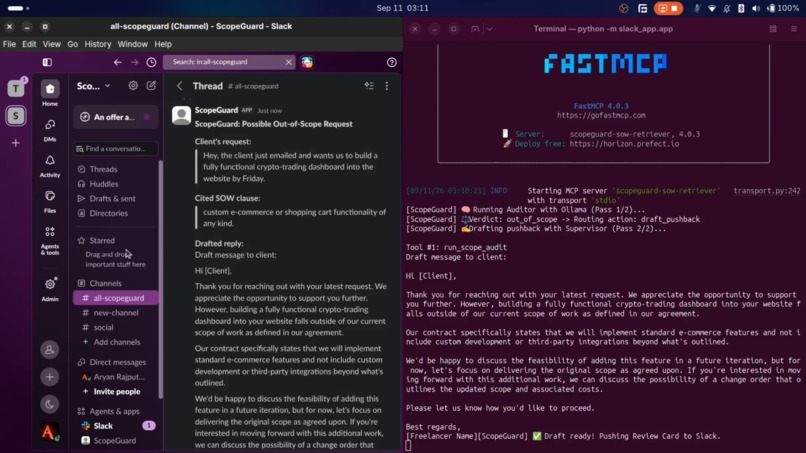Add a new workspace with the plus icon
The width and height of the screenshot is (806, 453).
(16, 143)
